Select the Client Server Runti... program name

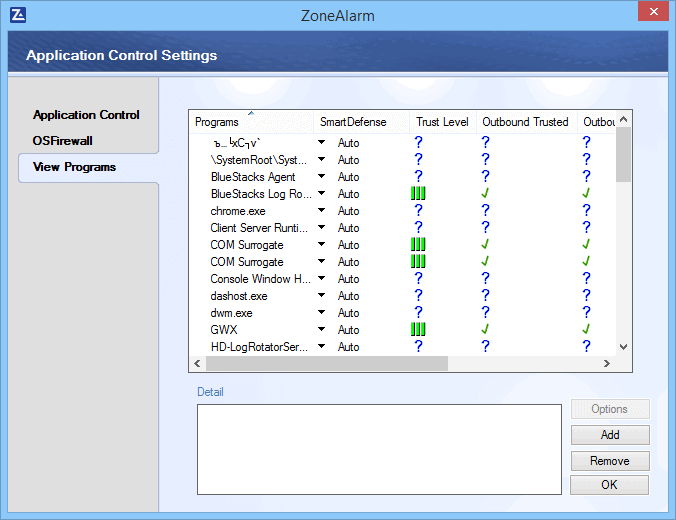[x=259, y=228]
